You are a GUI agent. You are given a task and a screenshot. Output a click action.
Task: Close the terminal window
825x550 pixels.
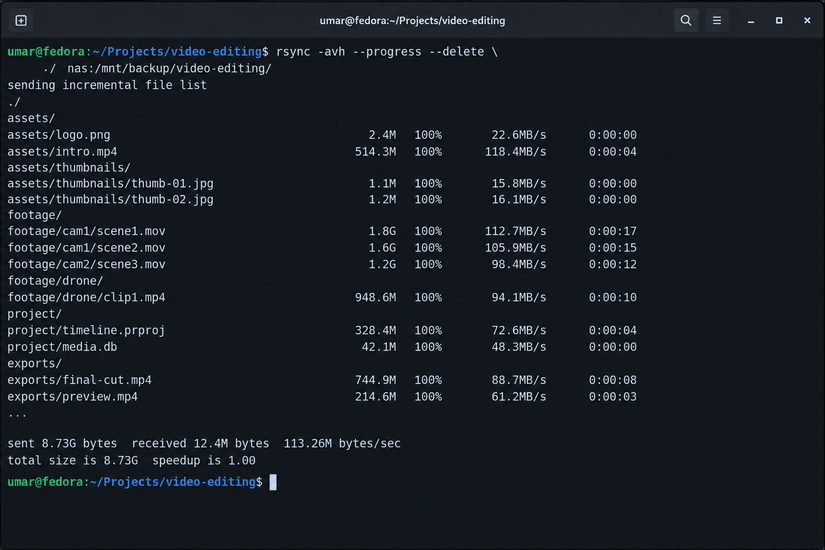(807, 21)
